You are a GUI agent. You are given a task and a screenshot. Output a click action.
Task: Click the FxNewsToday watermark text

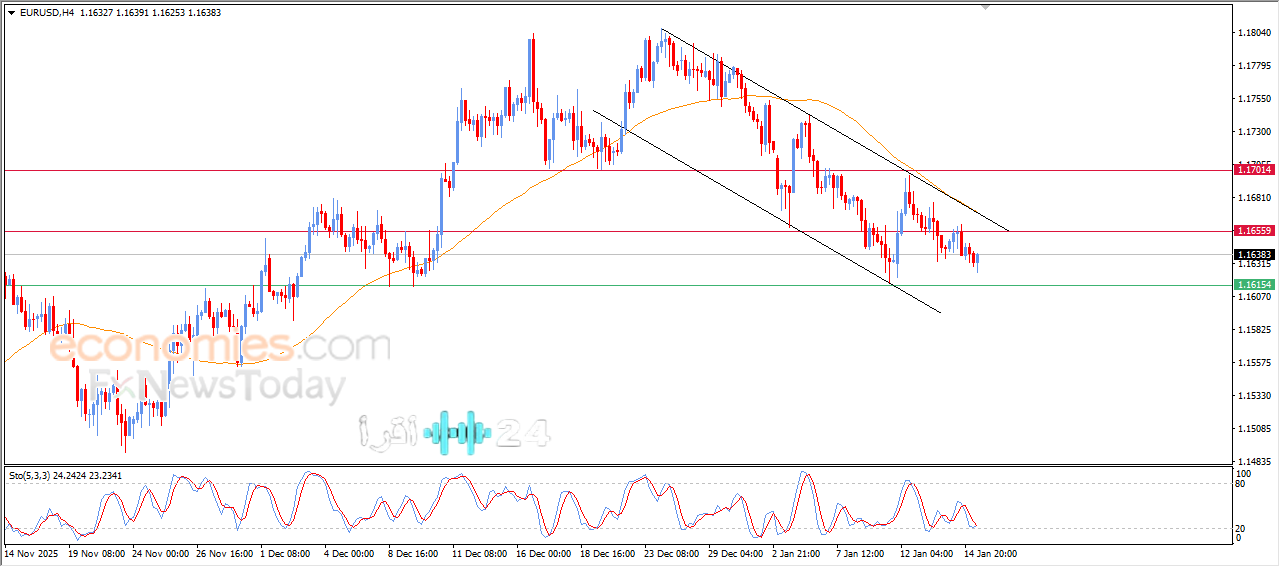pos(217,386)
